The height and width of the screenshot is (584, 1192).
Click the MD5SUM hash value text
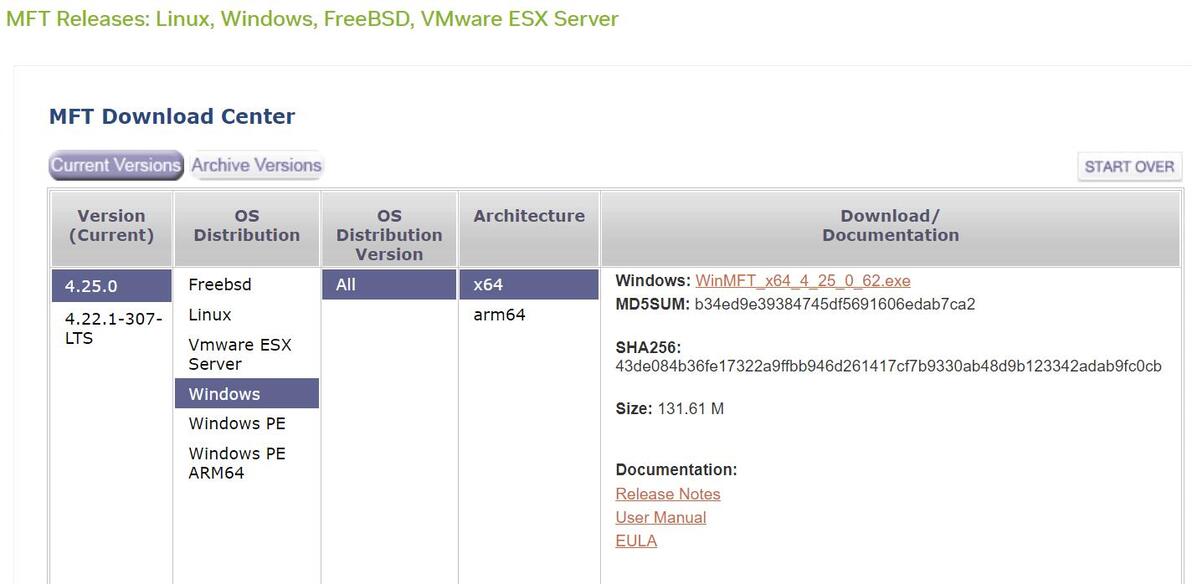[834, 304]
